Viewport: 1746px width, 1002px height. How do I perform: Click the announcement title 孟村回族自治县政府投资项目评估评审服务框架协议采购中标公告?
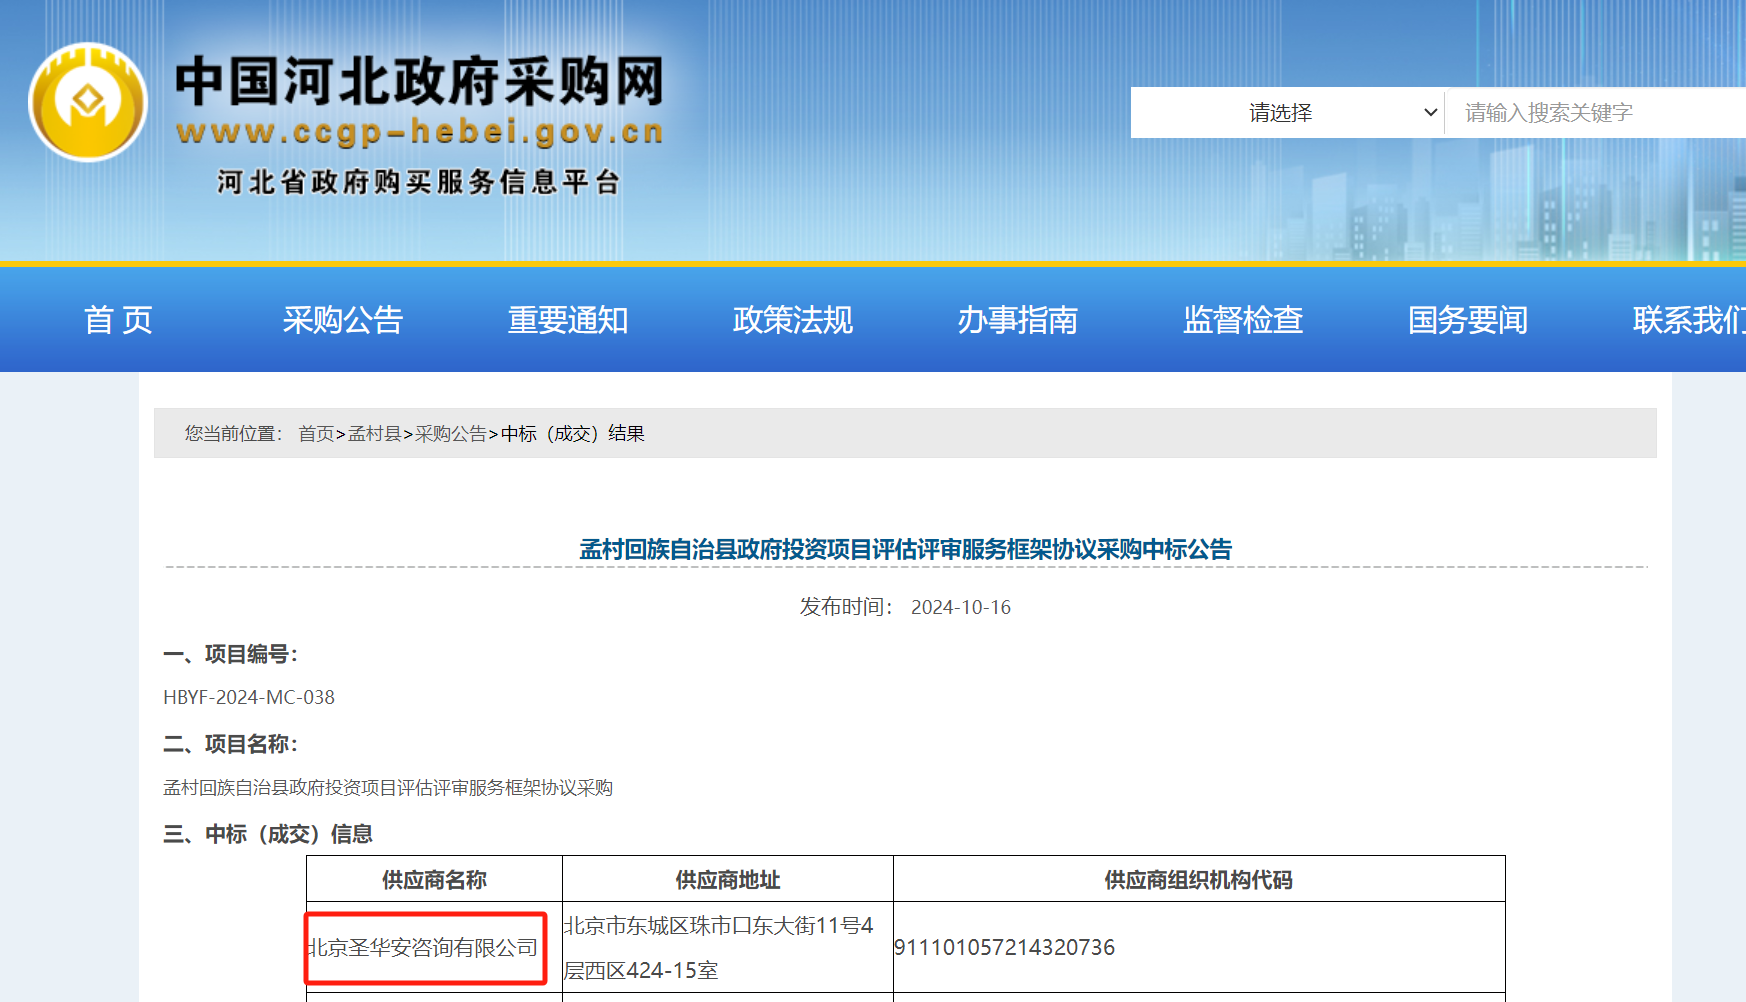click(906, 549)
